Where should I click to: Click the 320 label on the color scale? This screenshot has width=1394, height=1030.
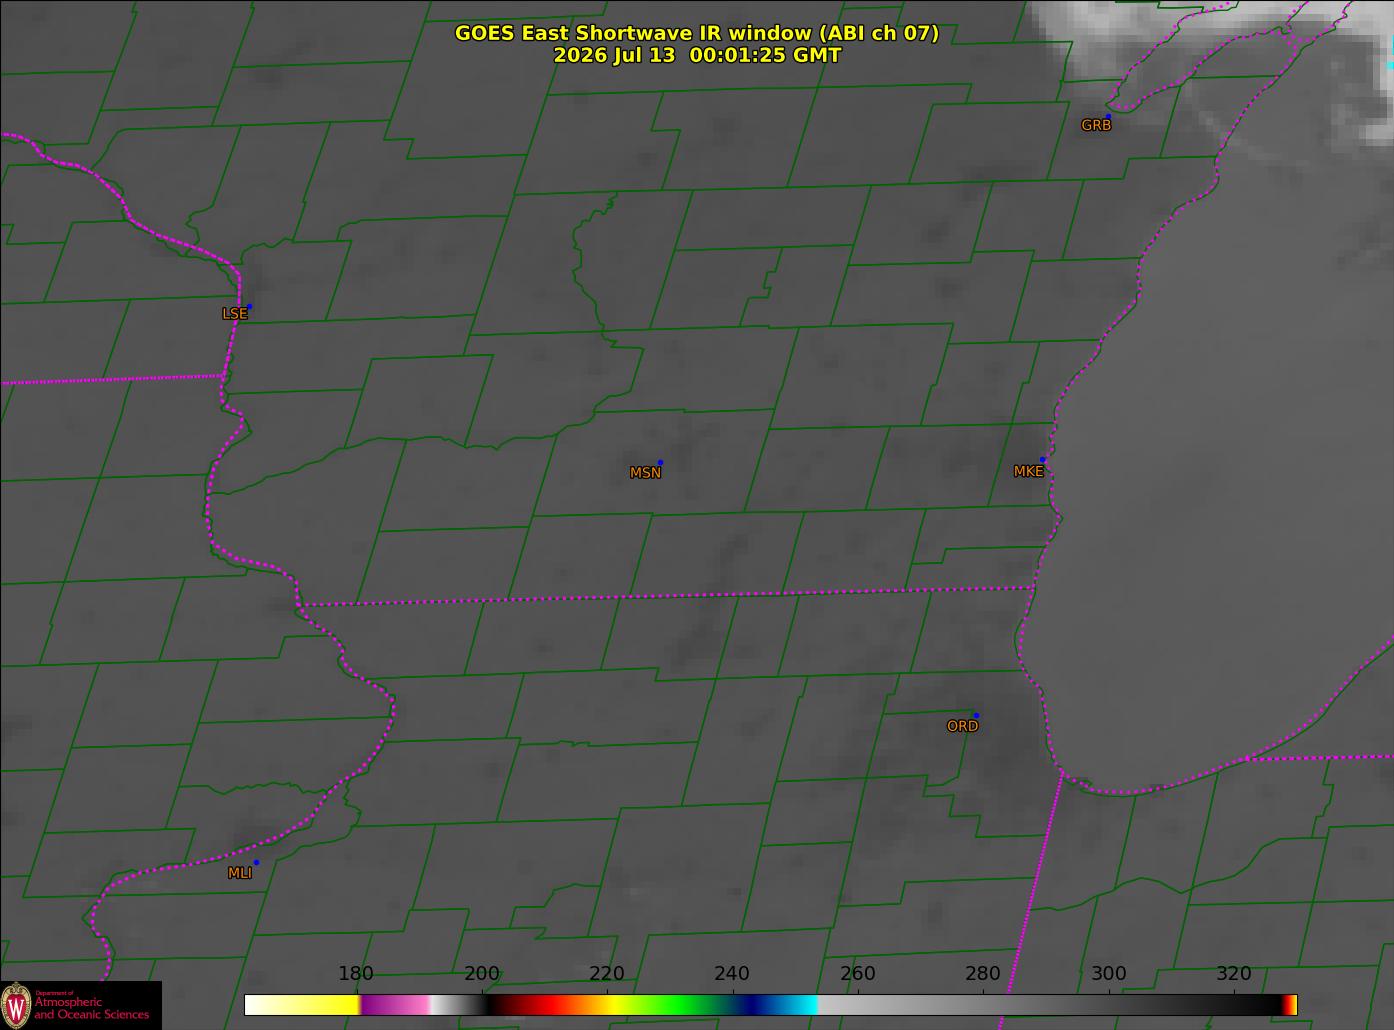(1234, 974)
